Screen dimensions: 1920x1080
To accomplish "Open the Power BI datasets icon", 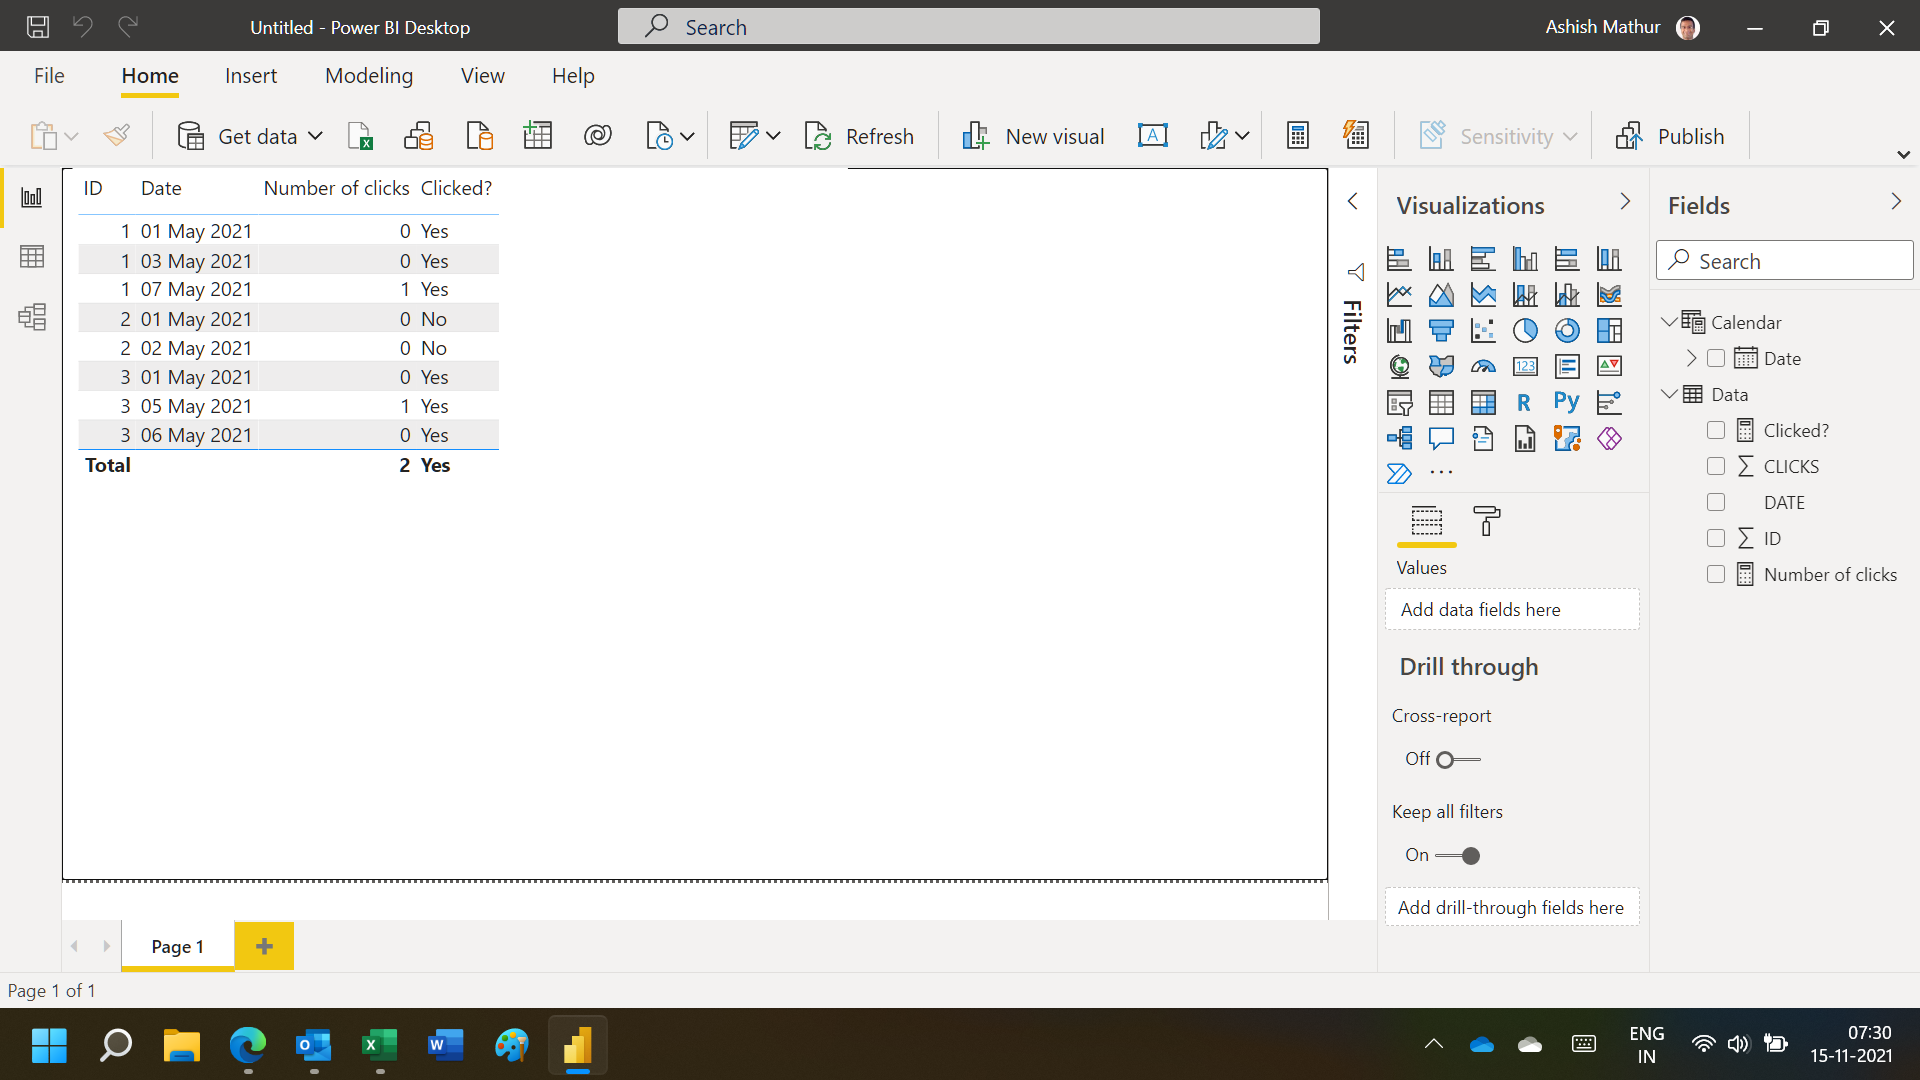I will [419, 136].
